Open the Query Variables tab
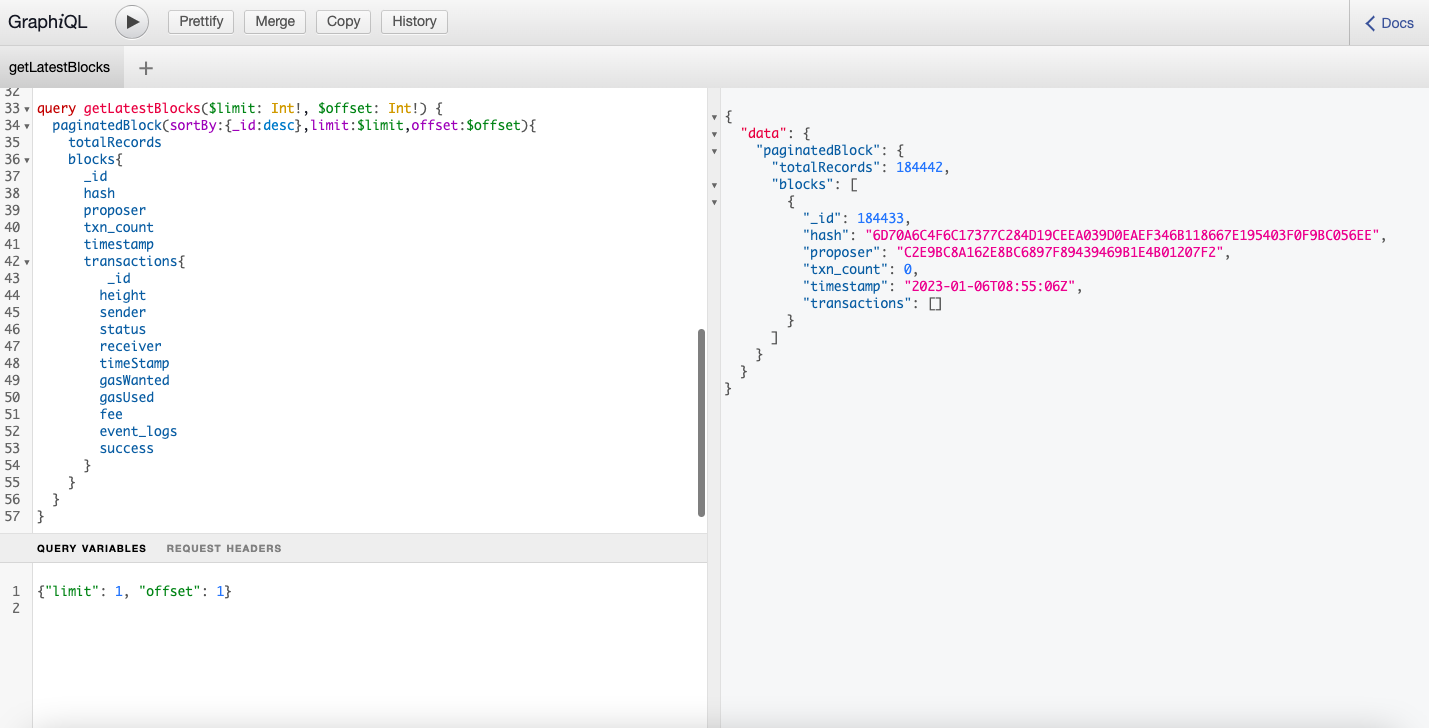 91,548
